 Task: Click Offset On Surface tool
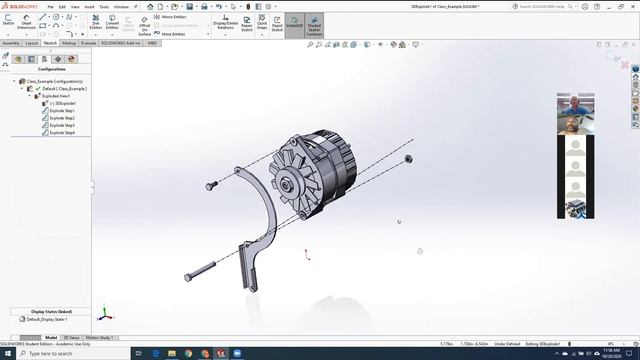[x=144, y=26]
